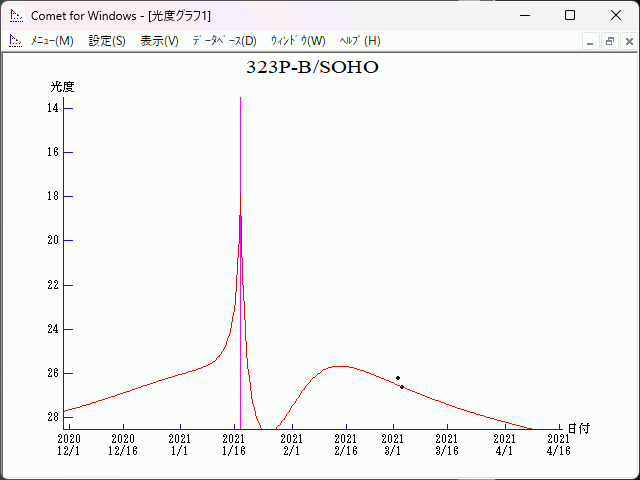Screen dimensions: 640x480
Task: Restore the inner graph child window
Action: tap(610, 42)
